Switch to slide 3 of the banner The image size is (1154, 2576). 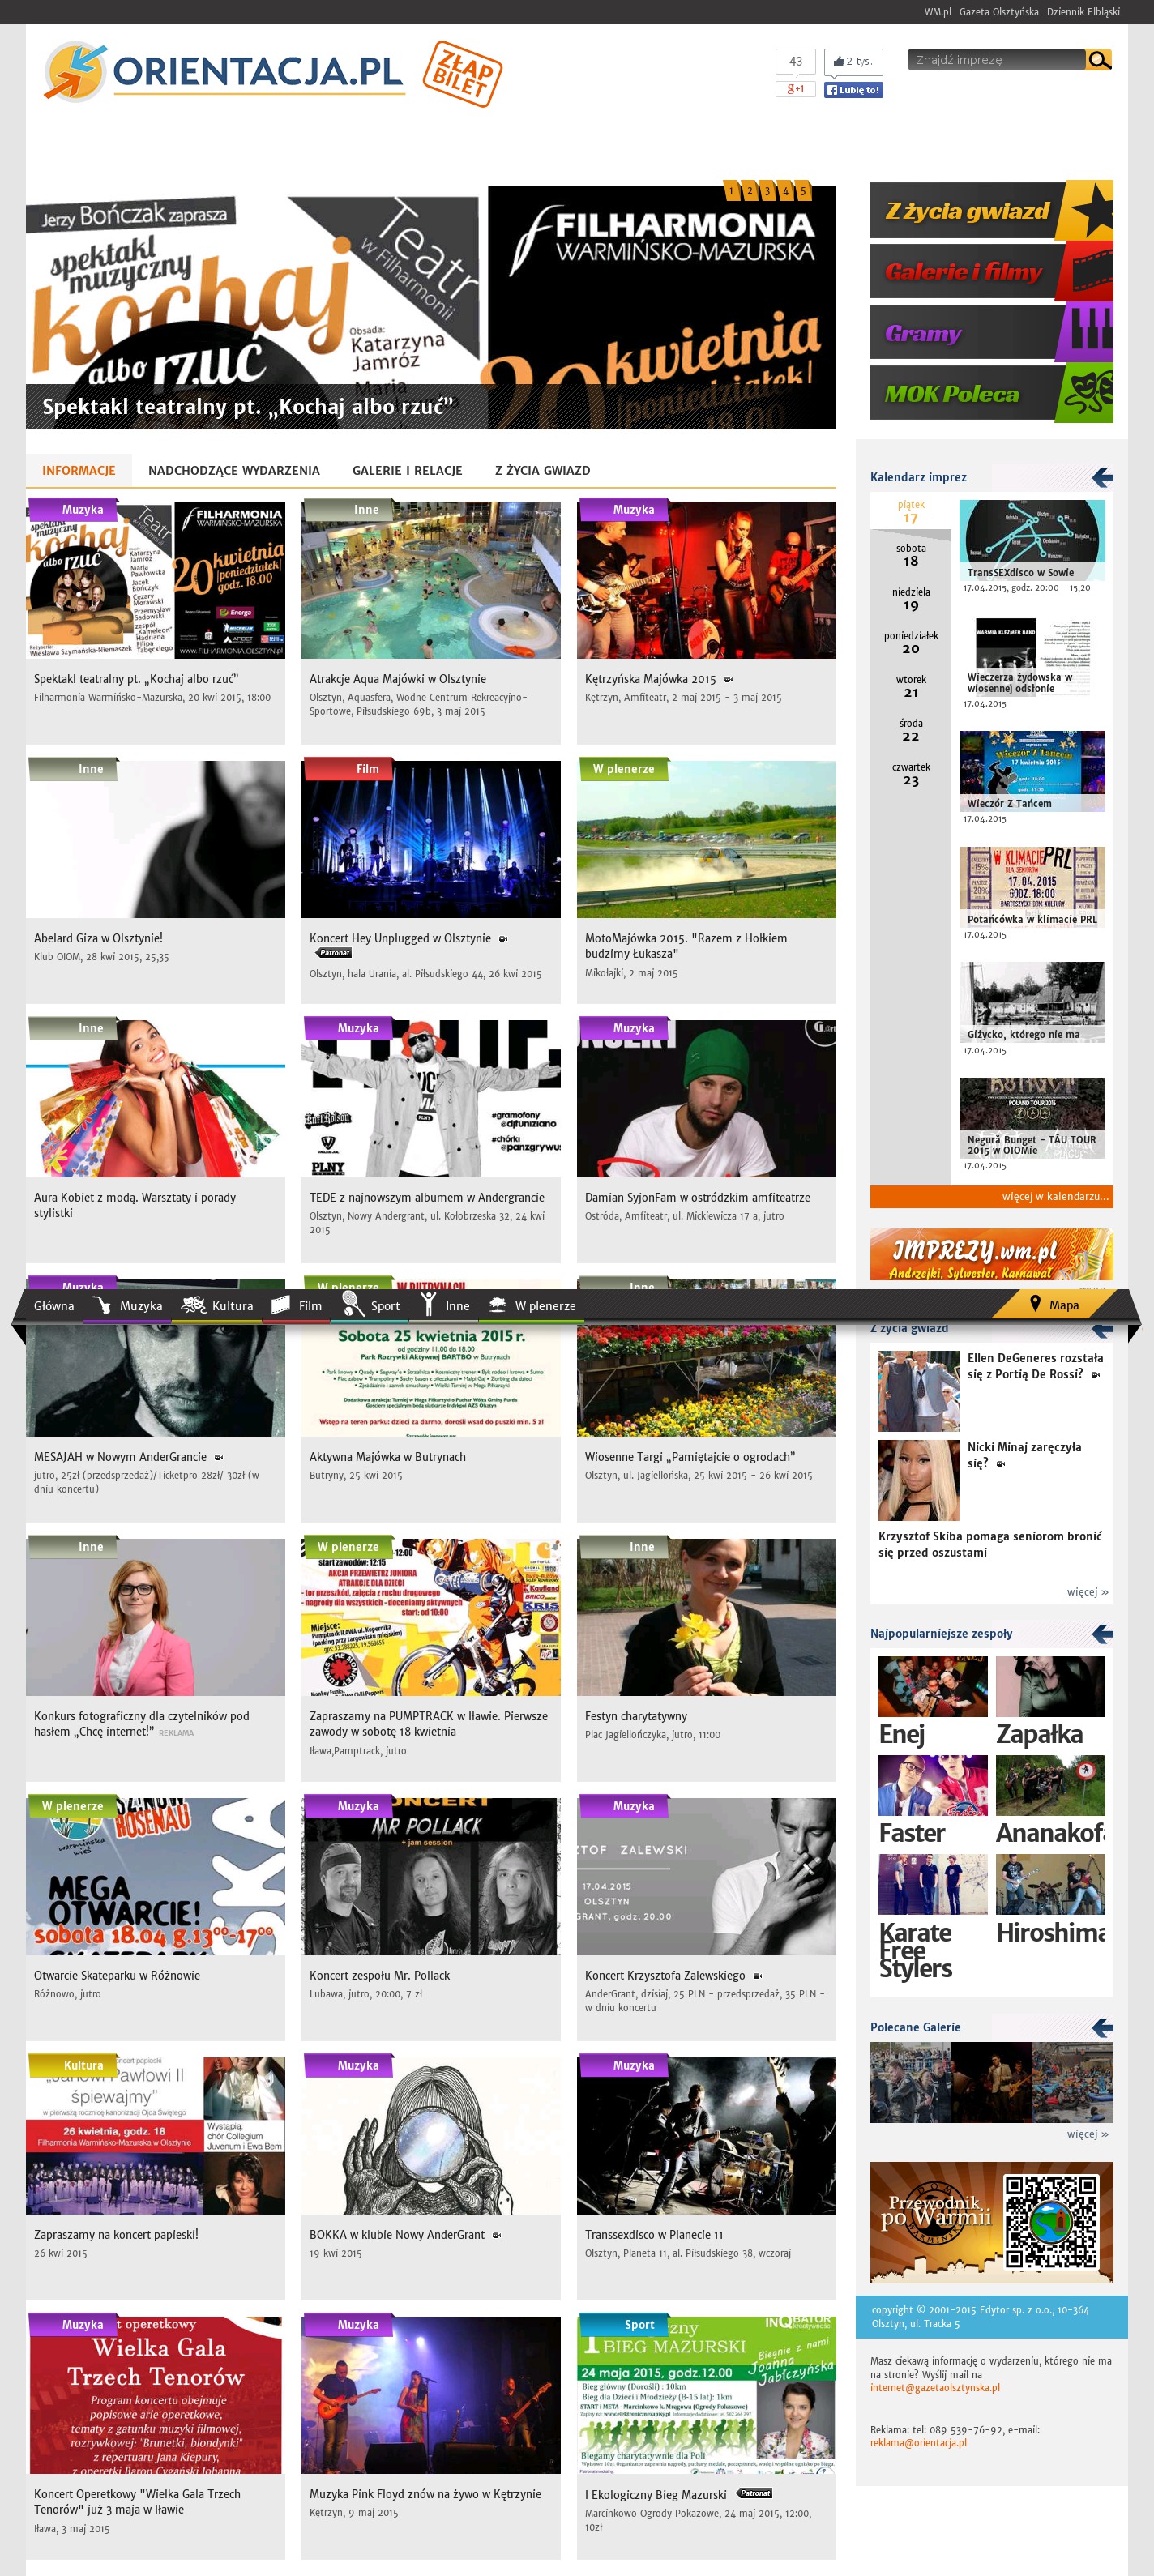click(767, 190)
